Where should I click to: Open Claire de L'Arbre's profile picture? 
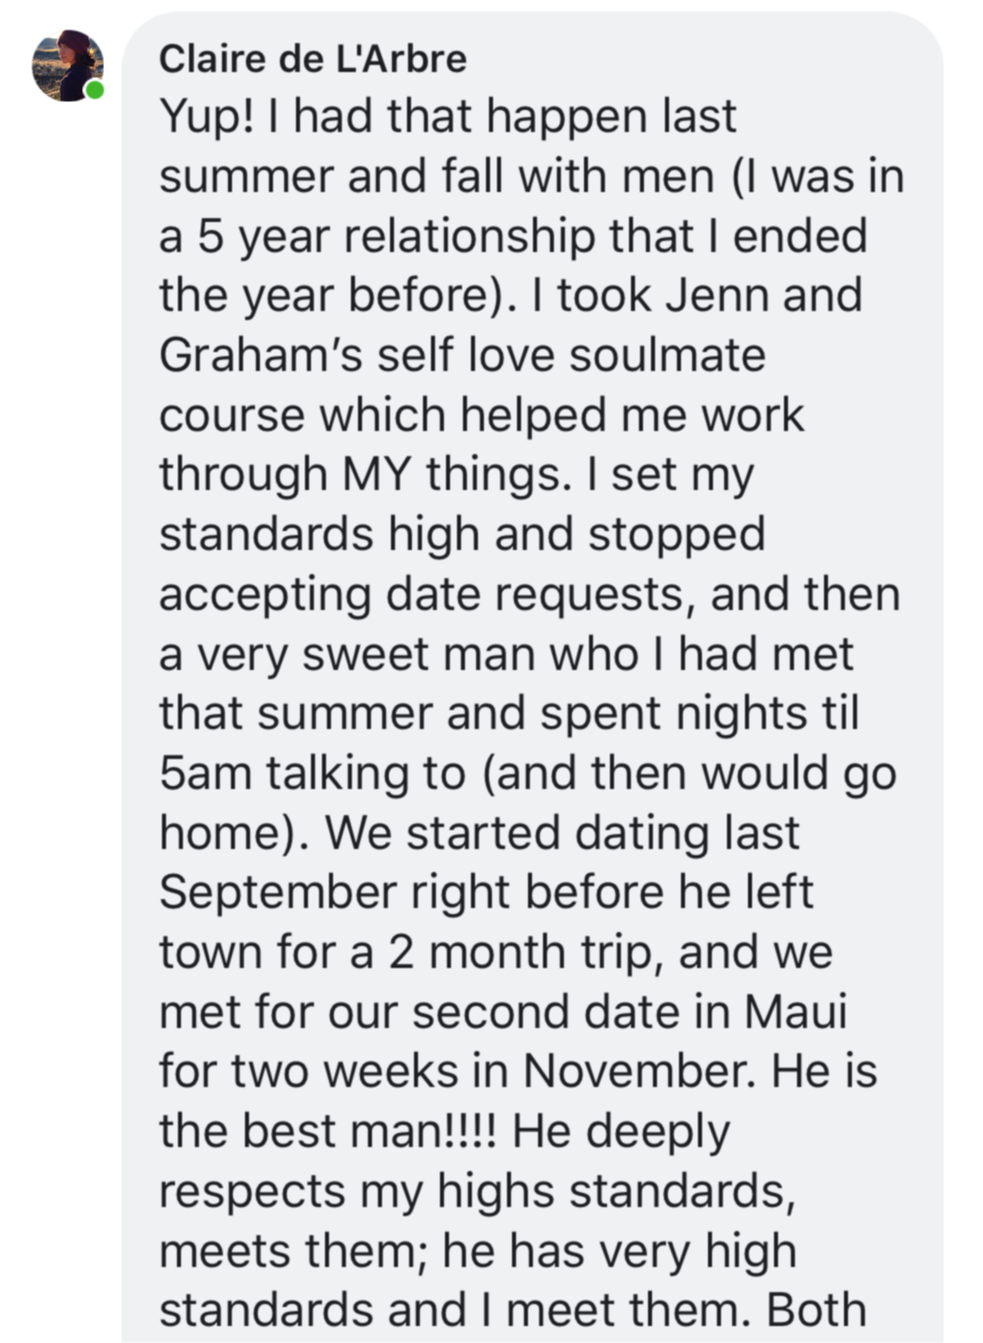tap(68, 65)
